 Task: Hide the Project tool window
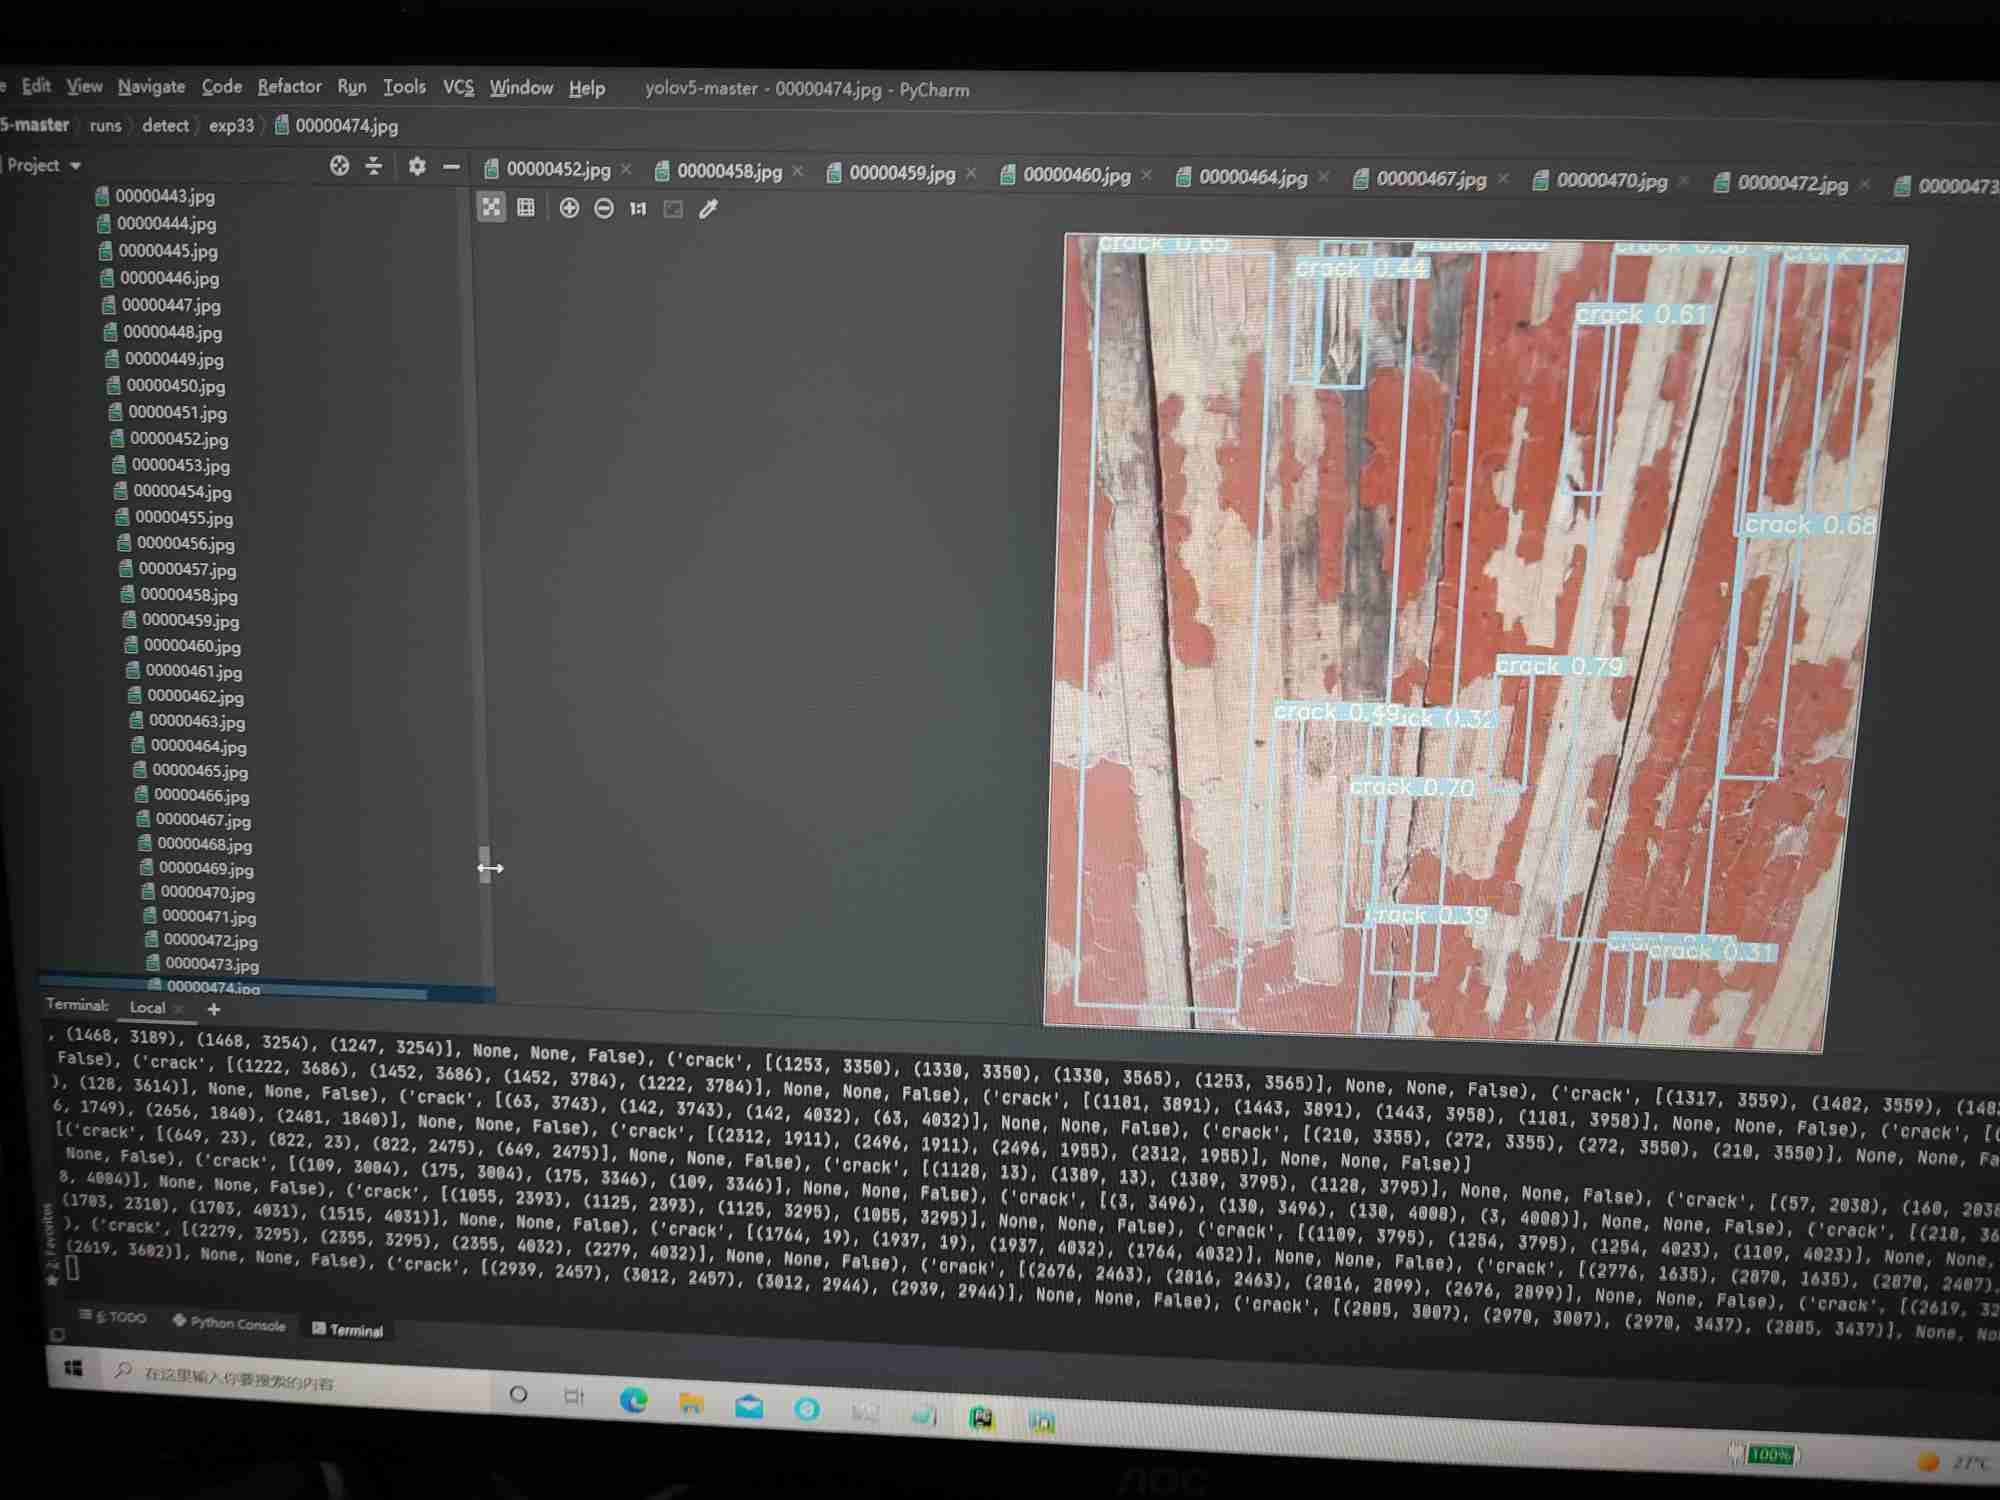[x=452, y=167]
